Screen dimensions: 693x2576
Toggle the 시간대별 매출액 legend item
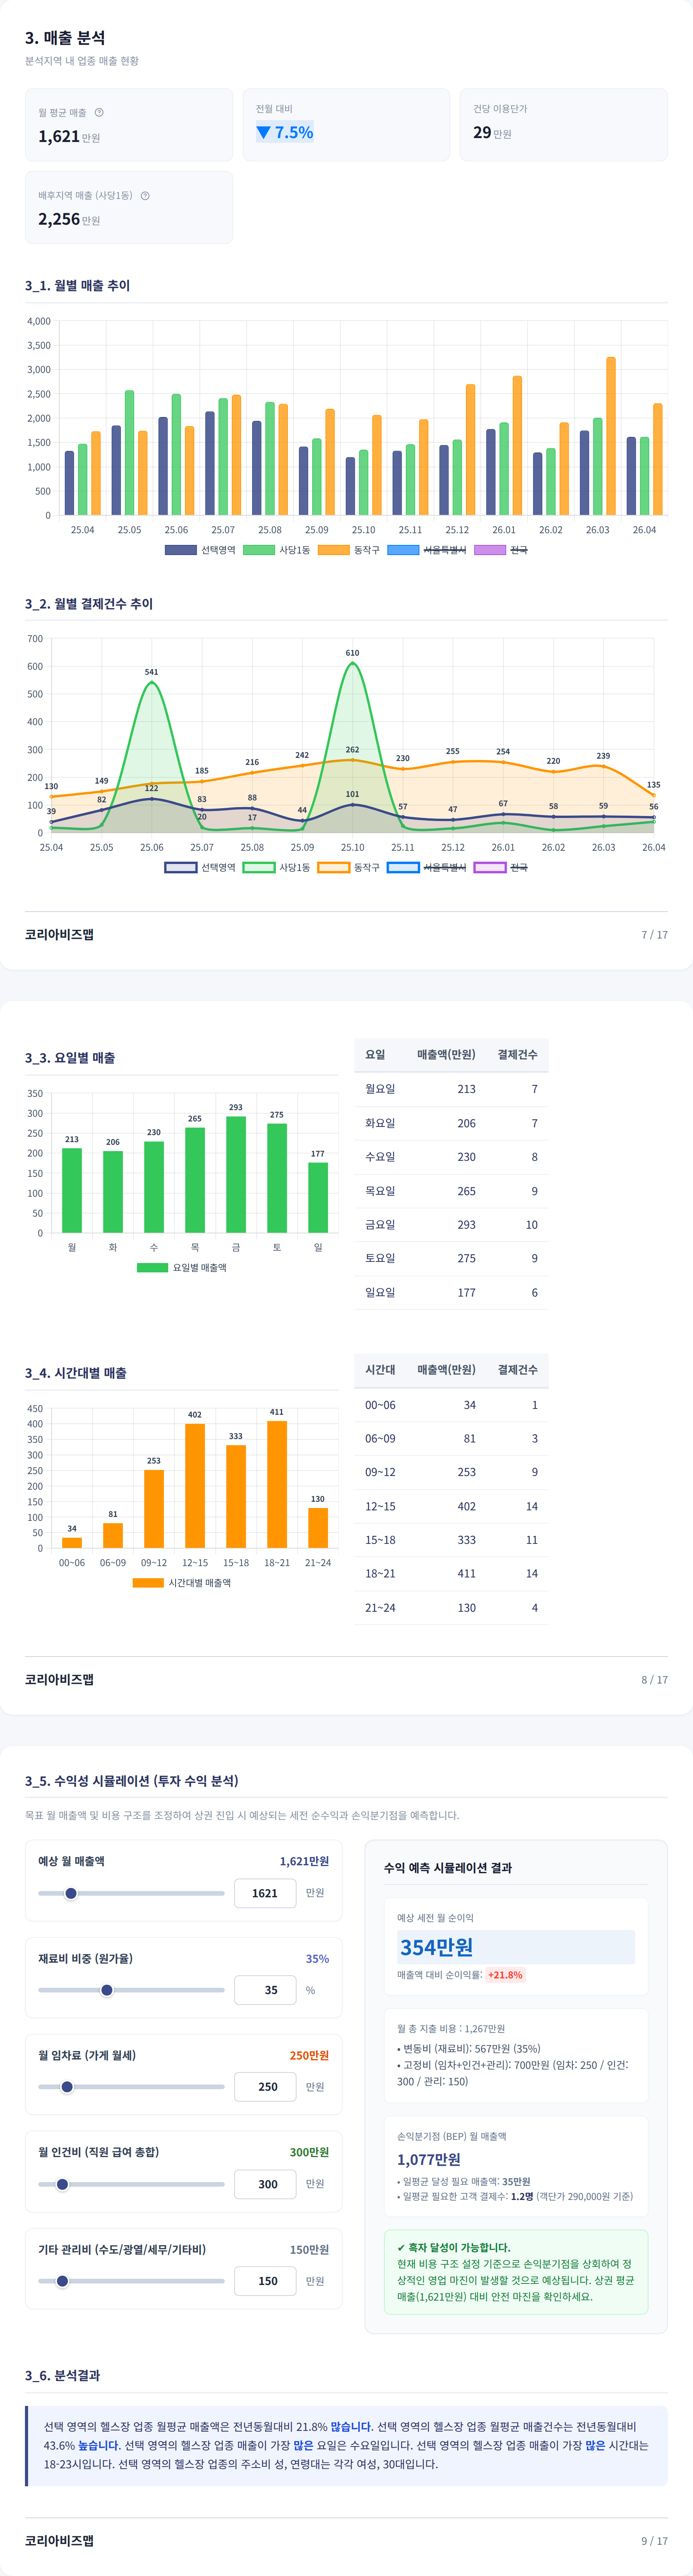tap(182, 1582)
